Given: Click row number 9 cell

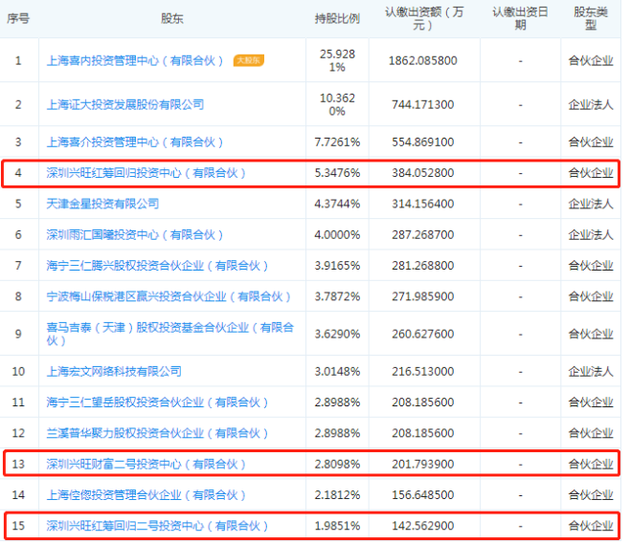Looking at the screenshot, I should point(18,334).
